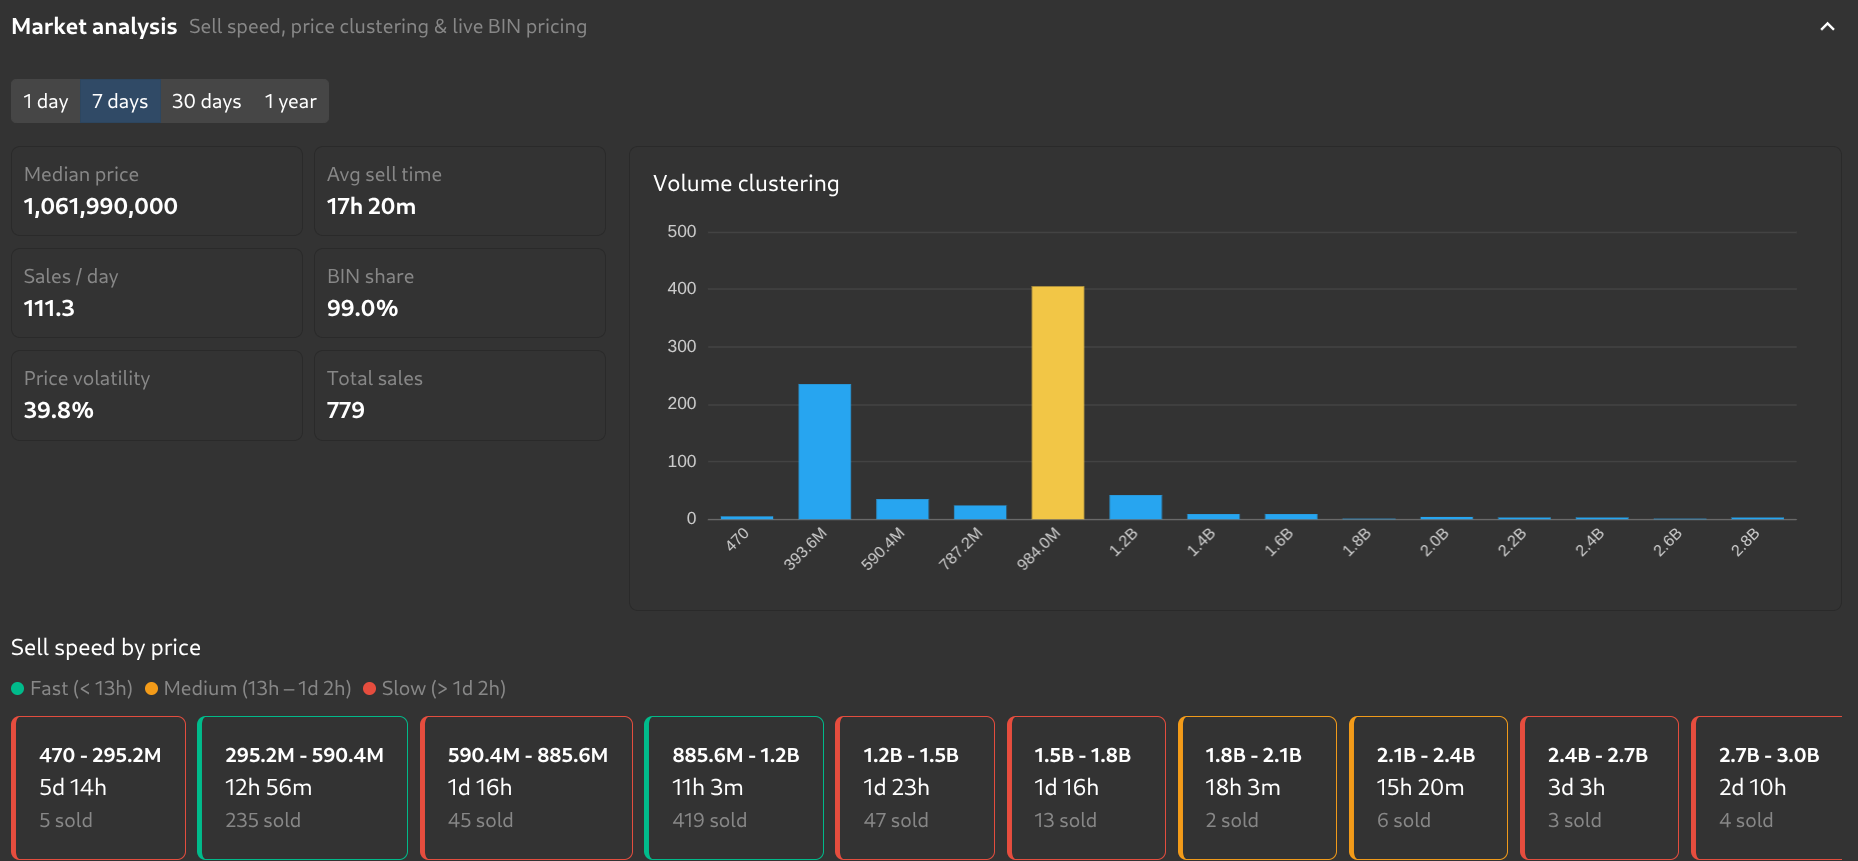Click the 1,061,990,000 median price value
Viewport: 1858px width, 861px height.
click(101, 207)
